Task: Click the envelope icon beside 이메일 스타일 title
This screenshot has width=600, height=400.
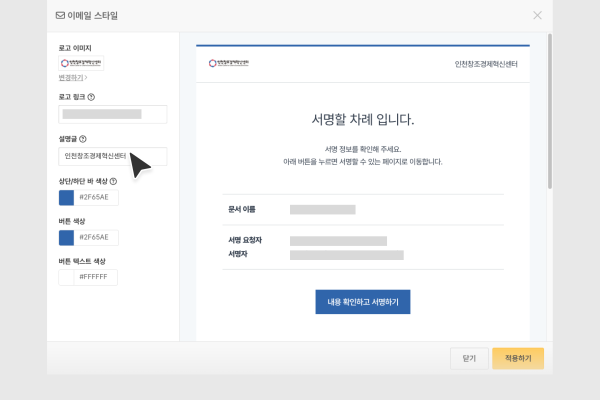Action: click(x=60, y=15)
